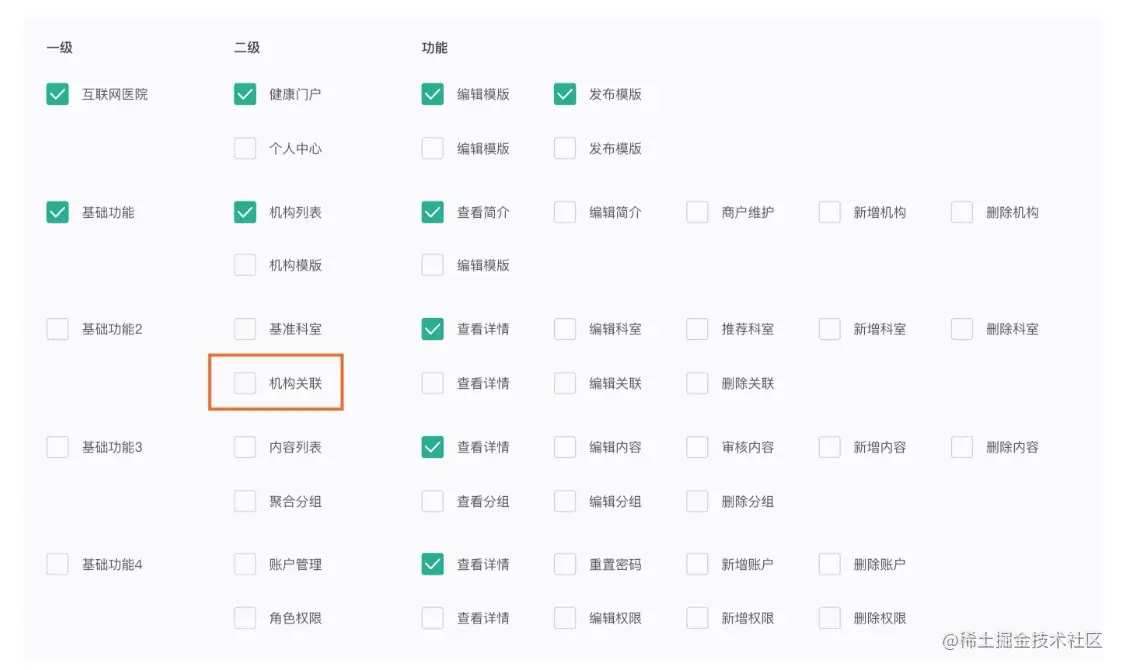This screenshot has width=1122, height=670.
Task: Disable the 健康门户 permission
Action: pyautogui.click(x=245, y=94)
